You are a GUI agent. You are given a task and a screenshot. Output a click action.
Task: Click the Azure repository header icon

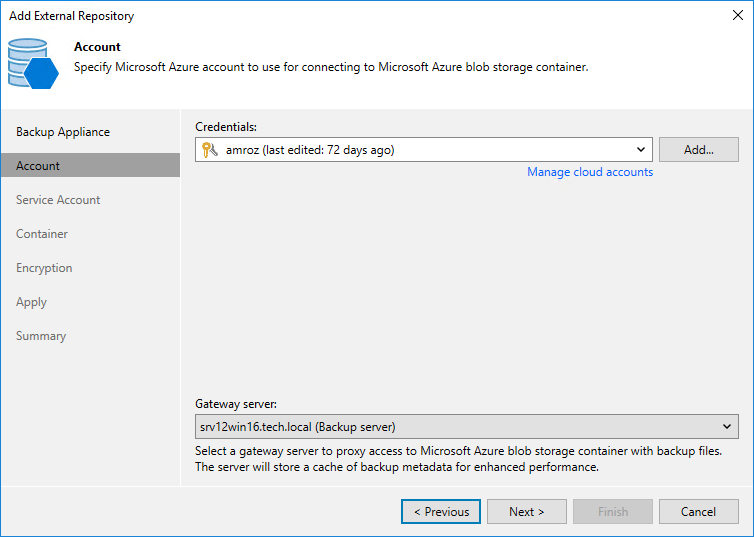pyautogui.click(x=33, y=62)
